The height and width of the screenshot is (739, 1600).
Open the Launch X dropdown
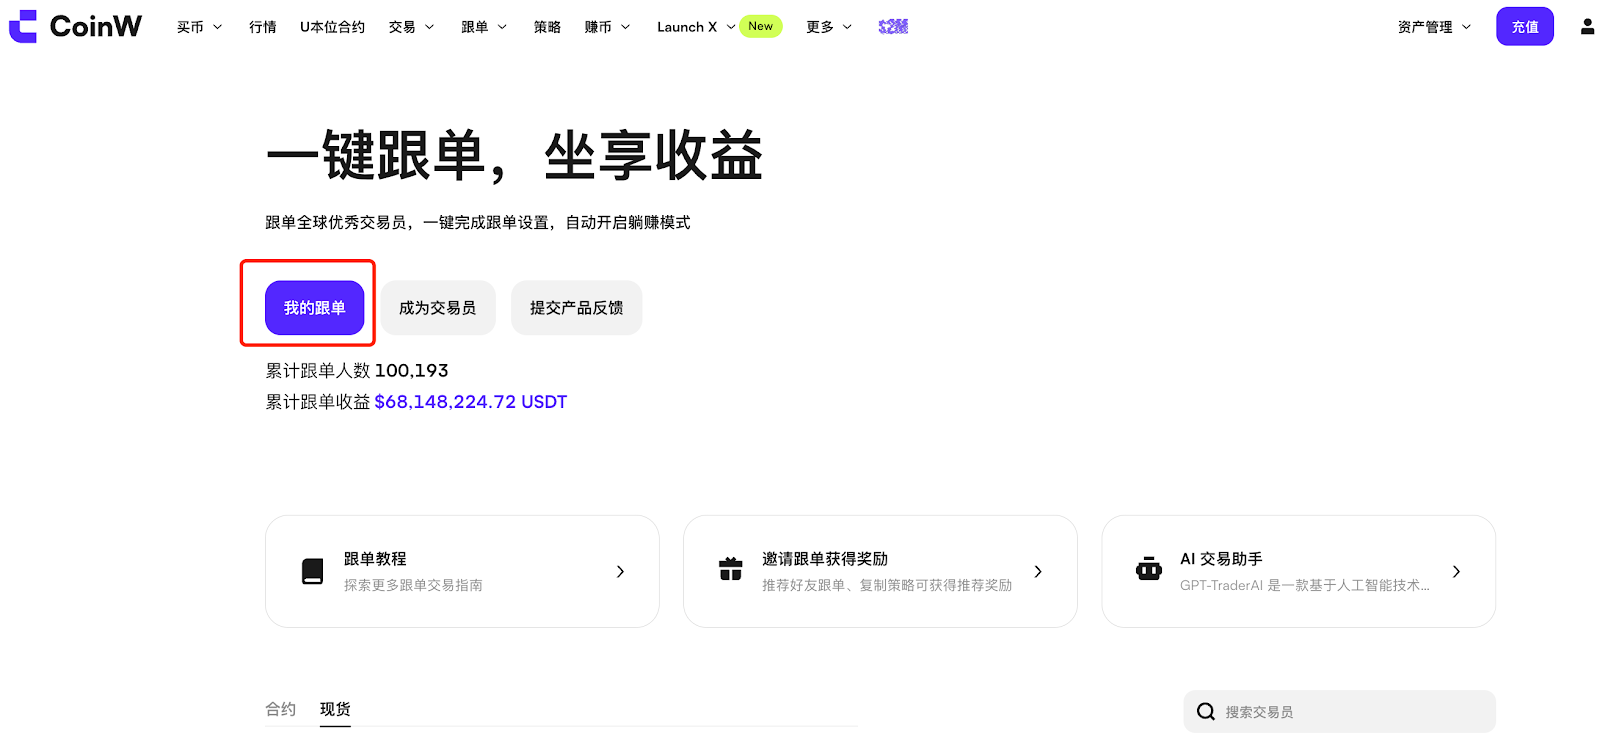point(695,27)
